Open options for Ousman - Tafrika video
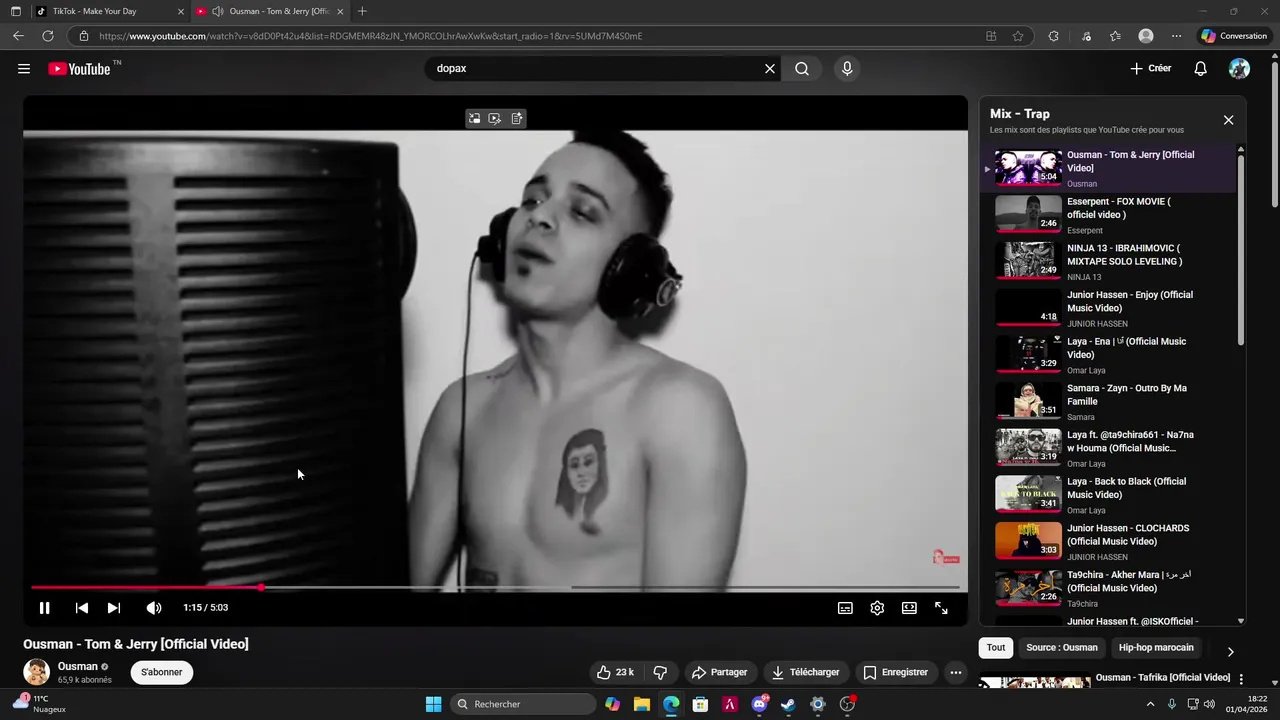The image size is (1280, 720). pyautogui.click(x=1242, y=679)
